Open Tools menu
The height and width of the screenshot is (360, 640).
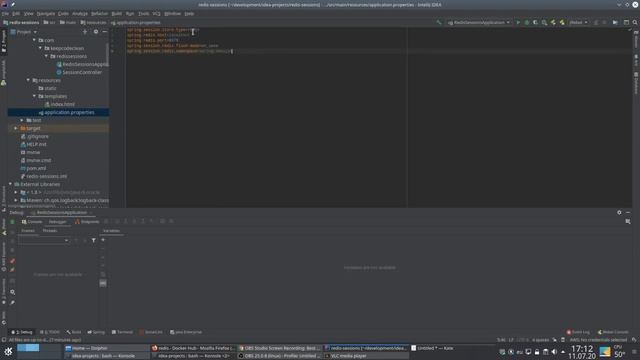144,13
